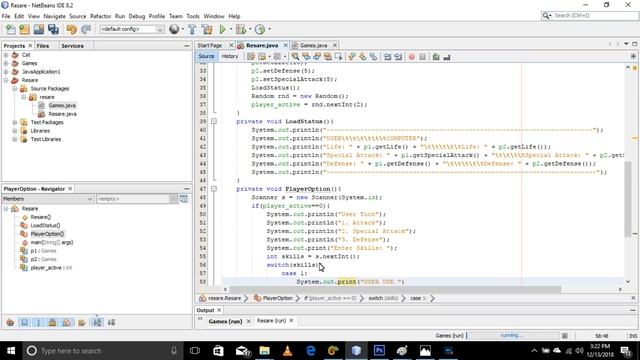This screenshot has width=640, height=360.
Task: Expand the JavaApplication1 project node
Action: (x=6, y=71)
